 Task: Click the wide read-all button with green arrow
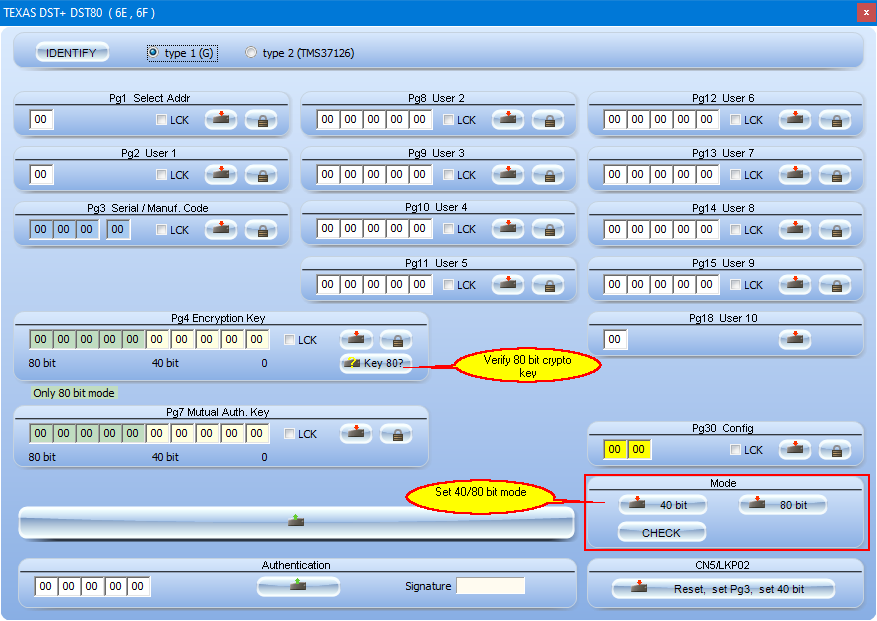(296, 523)
